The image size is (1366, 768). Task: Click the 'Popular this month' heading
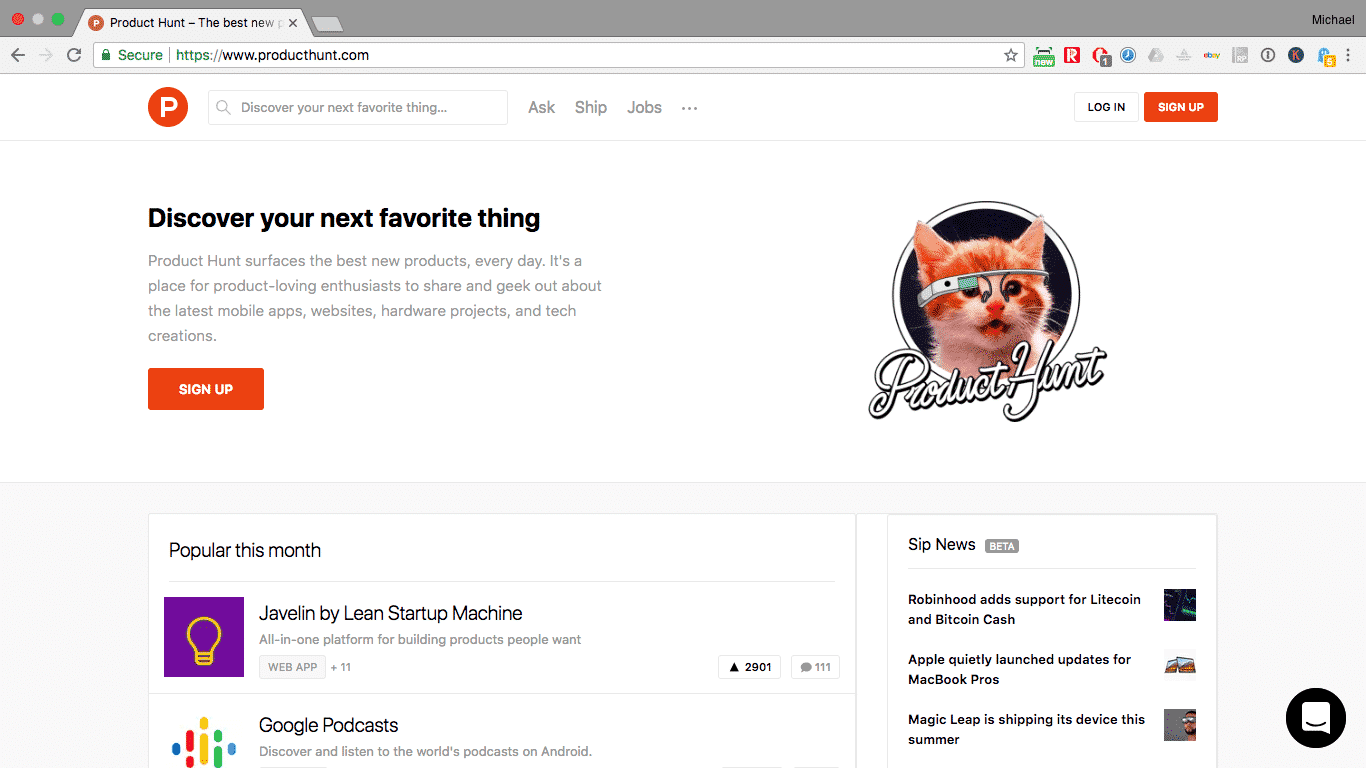245,550
